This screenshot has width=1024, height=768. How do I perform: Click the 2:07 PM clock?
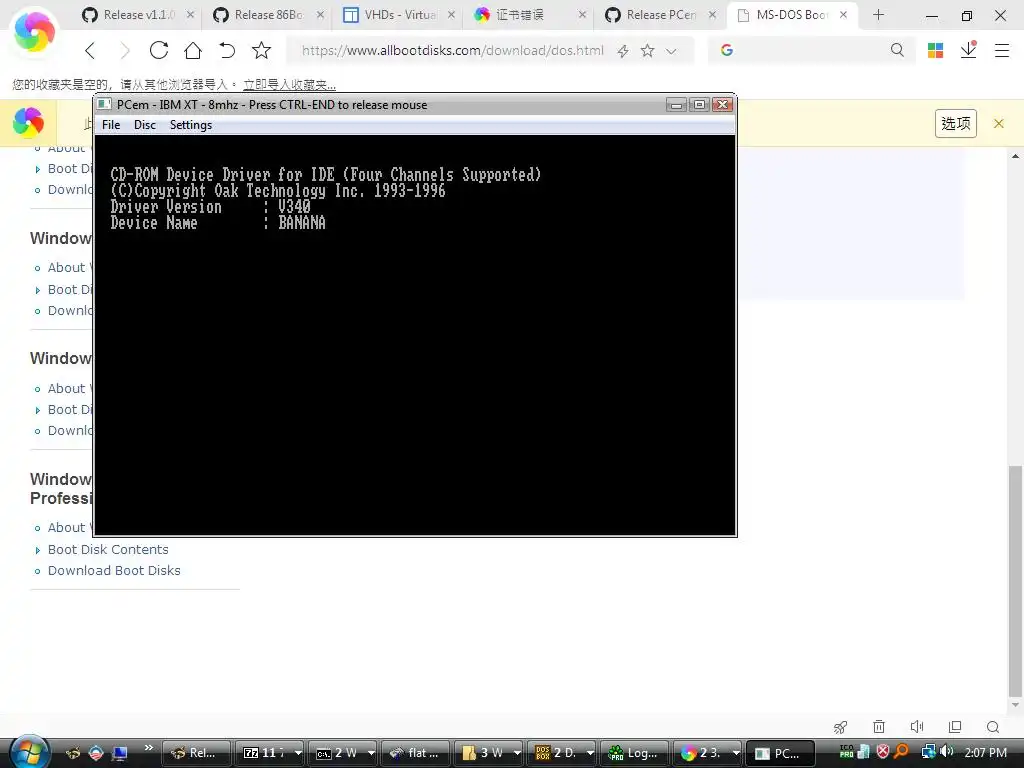(x=985, y=752)
